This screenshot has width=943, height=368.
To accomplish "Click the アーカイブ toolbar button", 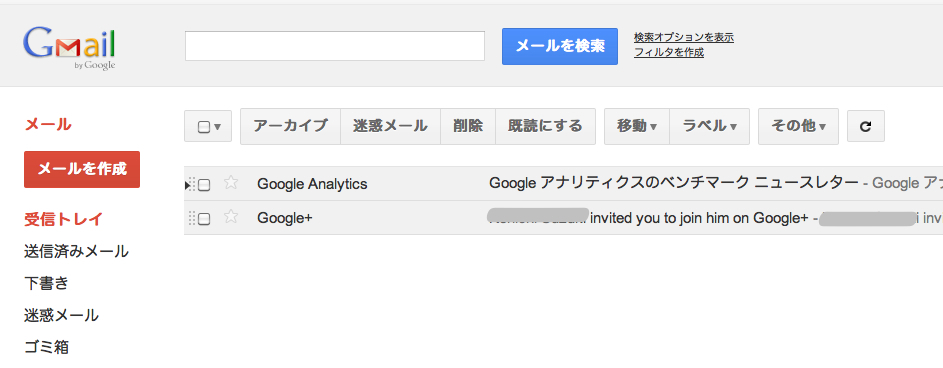I will (x=290, y=126).
